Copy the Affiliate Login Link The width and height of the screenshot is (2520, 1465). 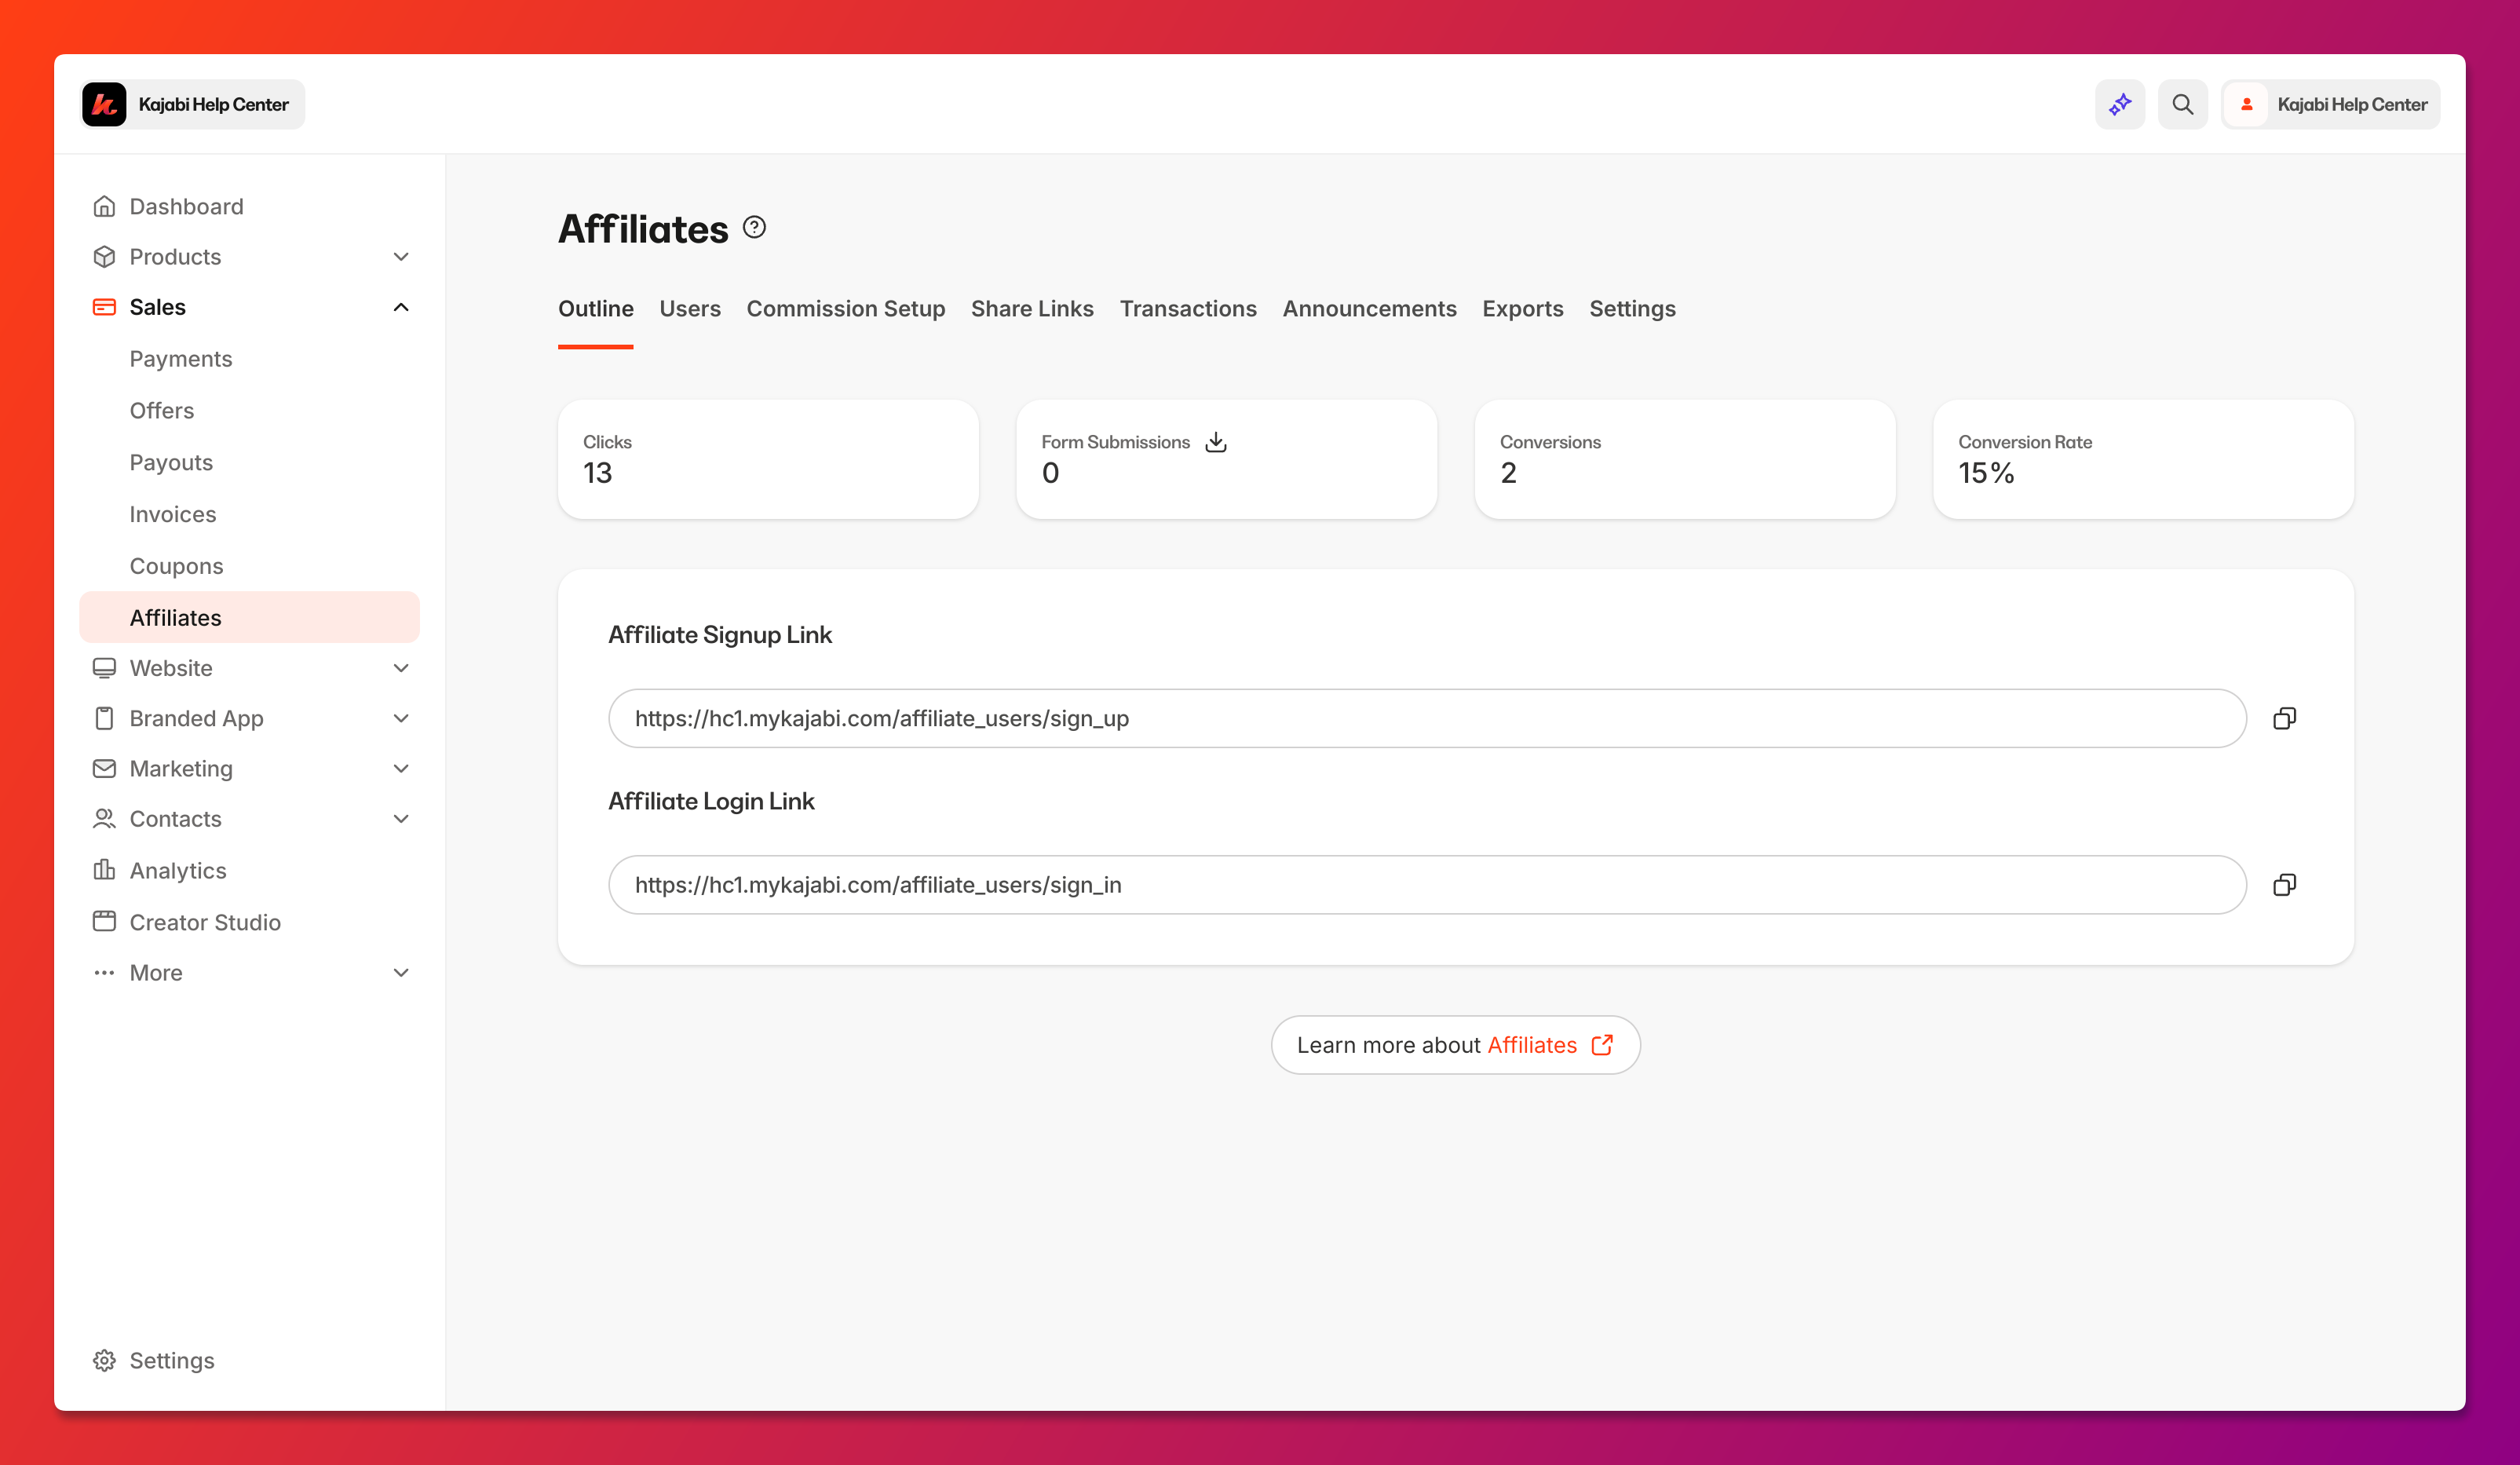2285,884
